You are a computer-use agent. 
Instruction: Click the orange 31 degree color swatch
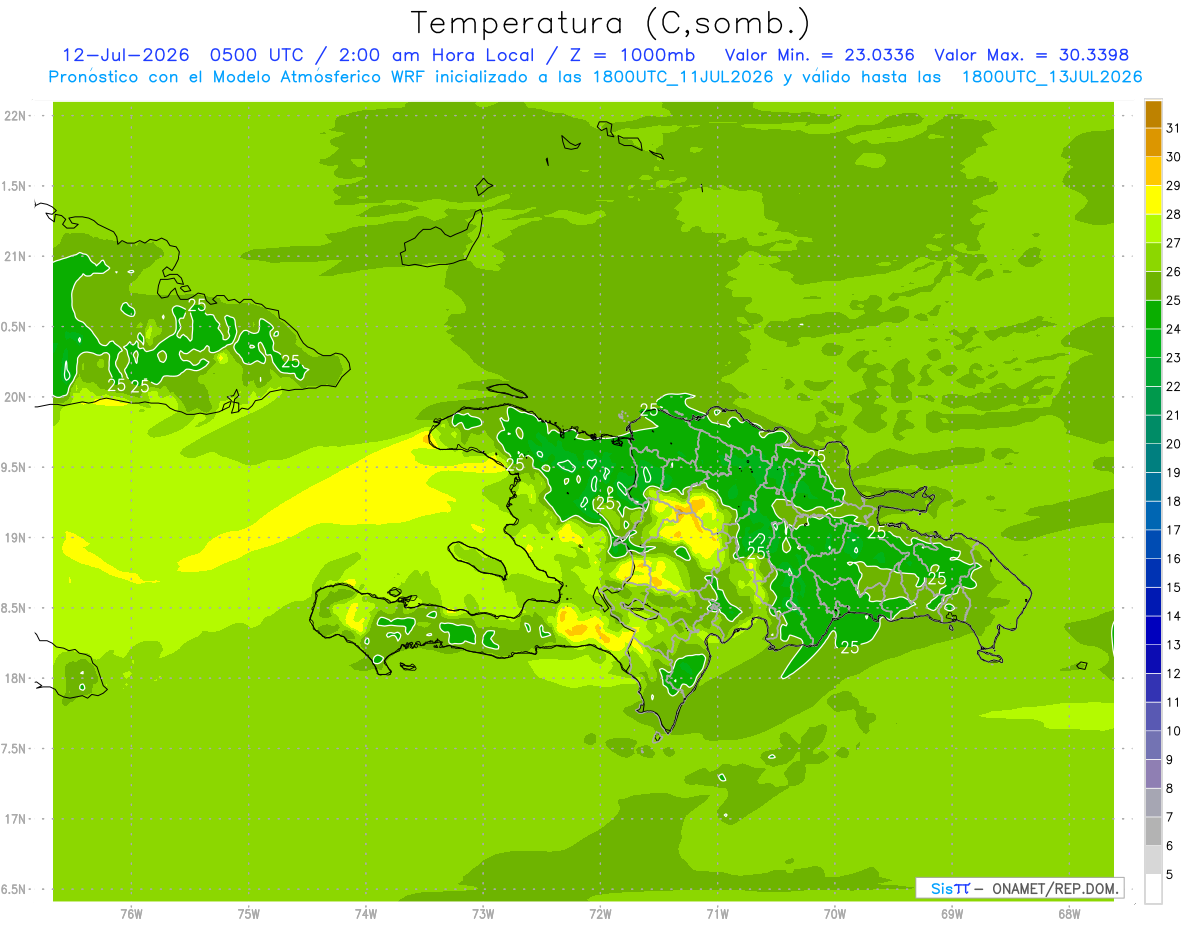1153,114
